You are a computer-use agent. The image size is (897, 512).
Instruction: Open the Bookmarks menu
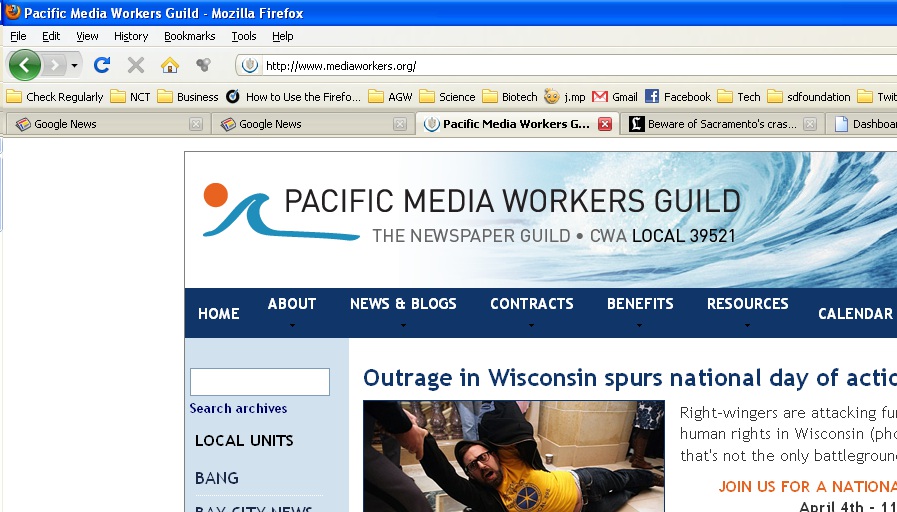click(x=189, y=36)
